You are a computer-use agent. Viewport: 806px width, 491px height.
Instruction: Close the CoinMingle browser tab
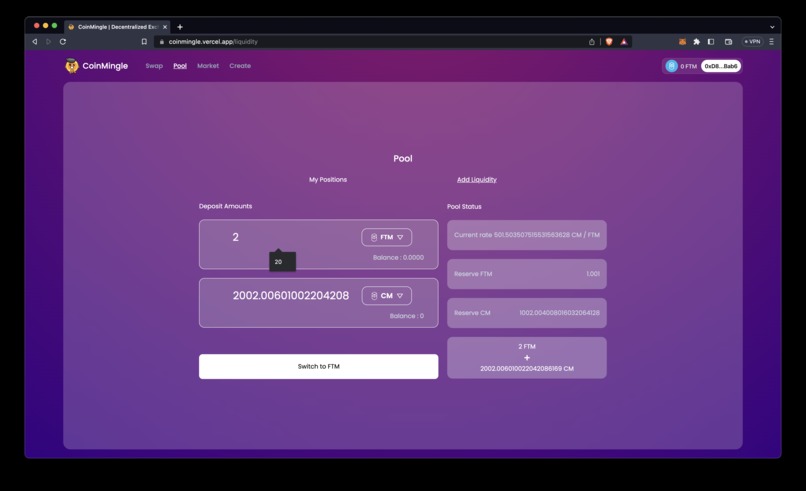(165, 27)
